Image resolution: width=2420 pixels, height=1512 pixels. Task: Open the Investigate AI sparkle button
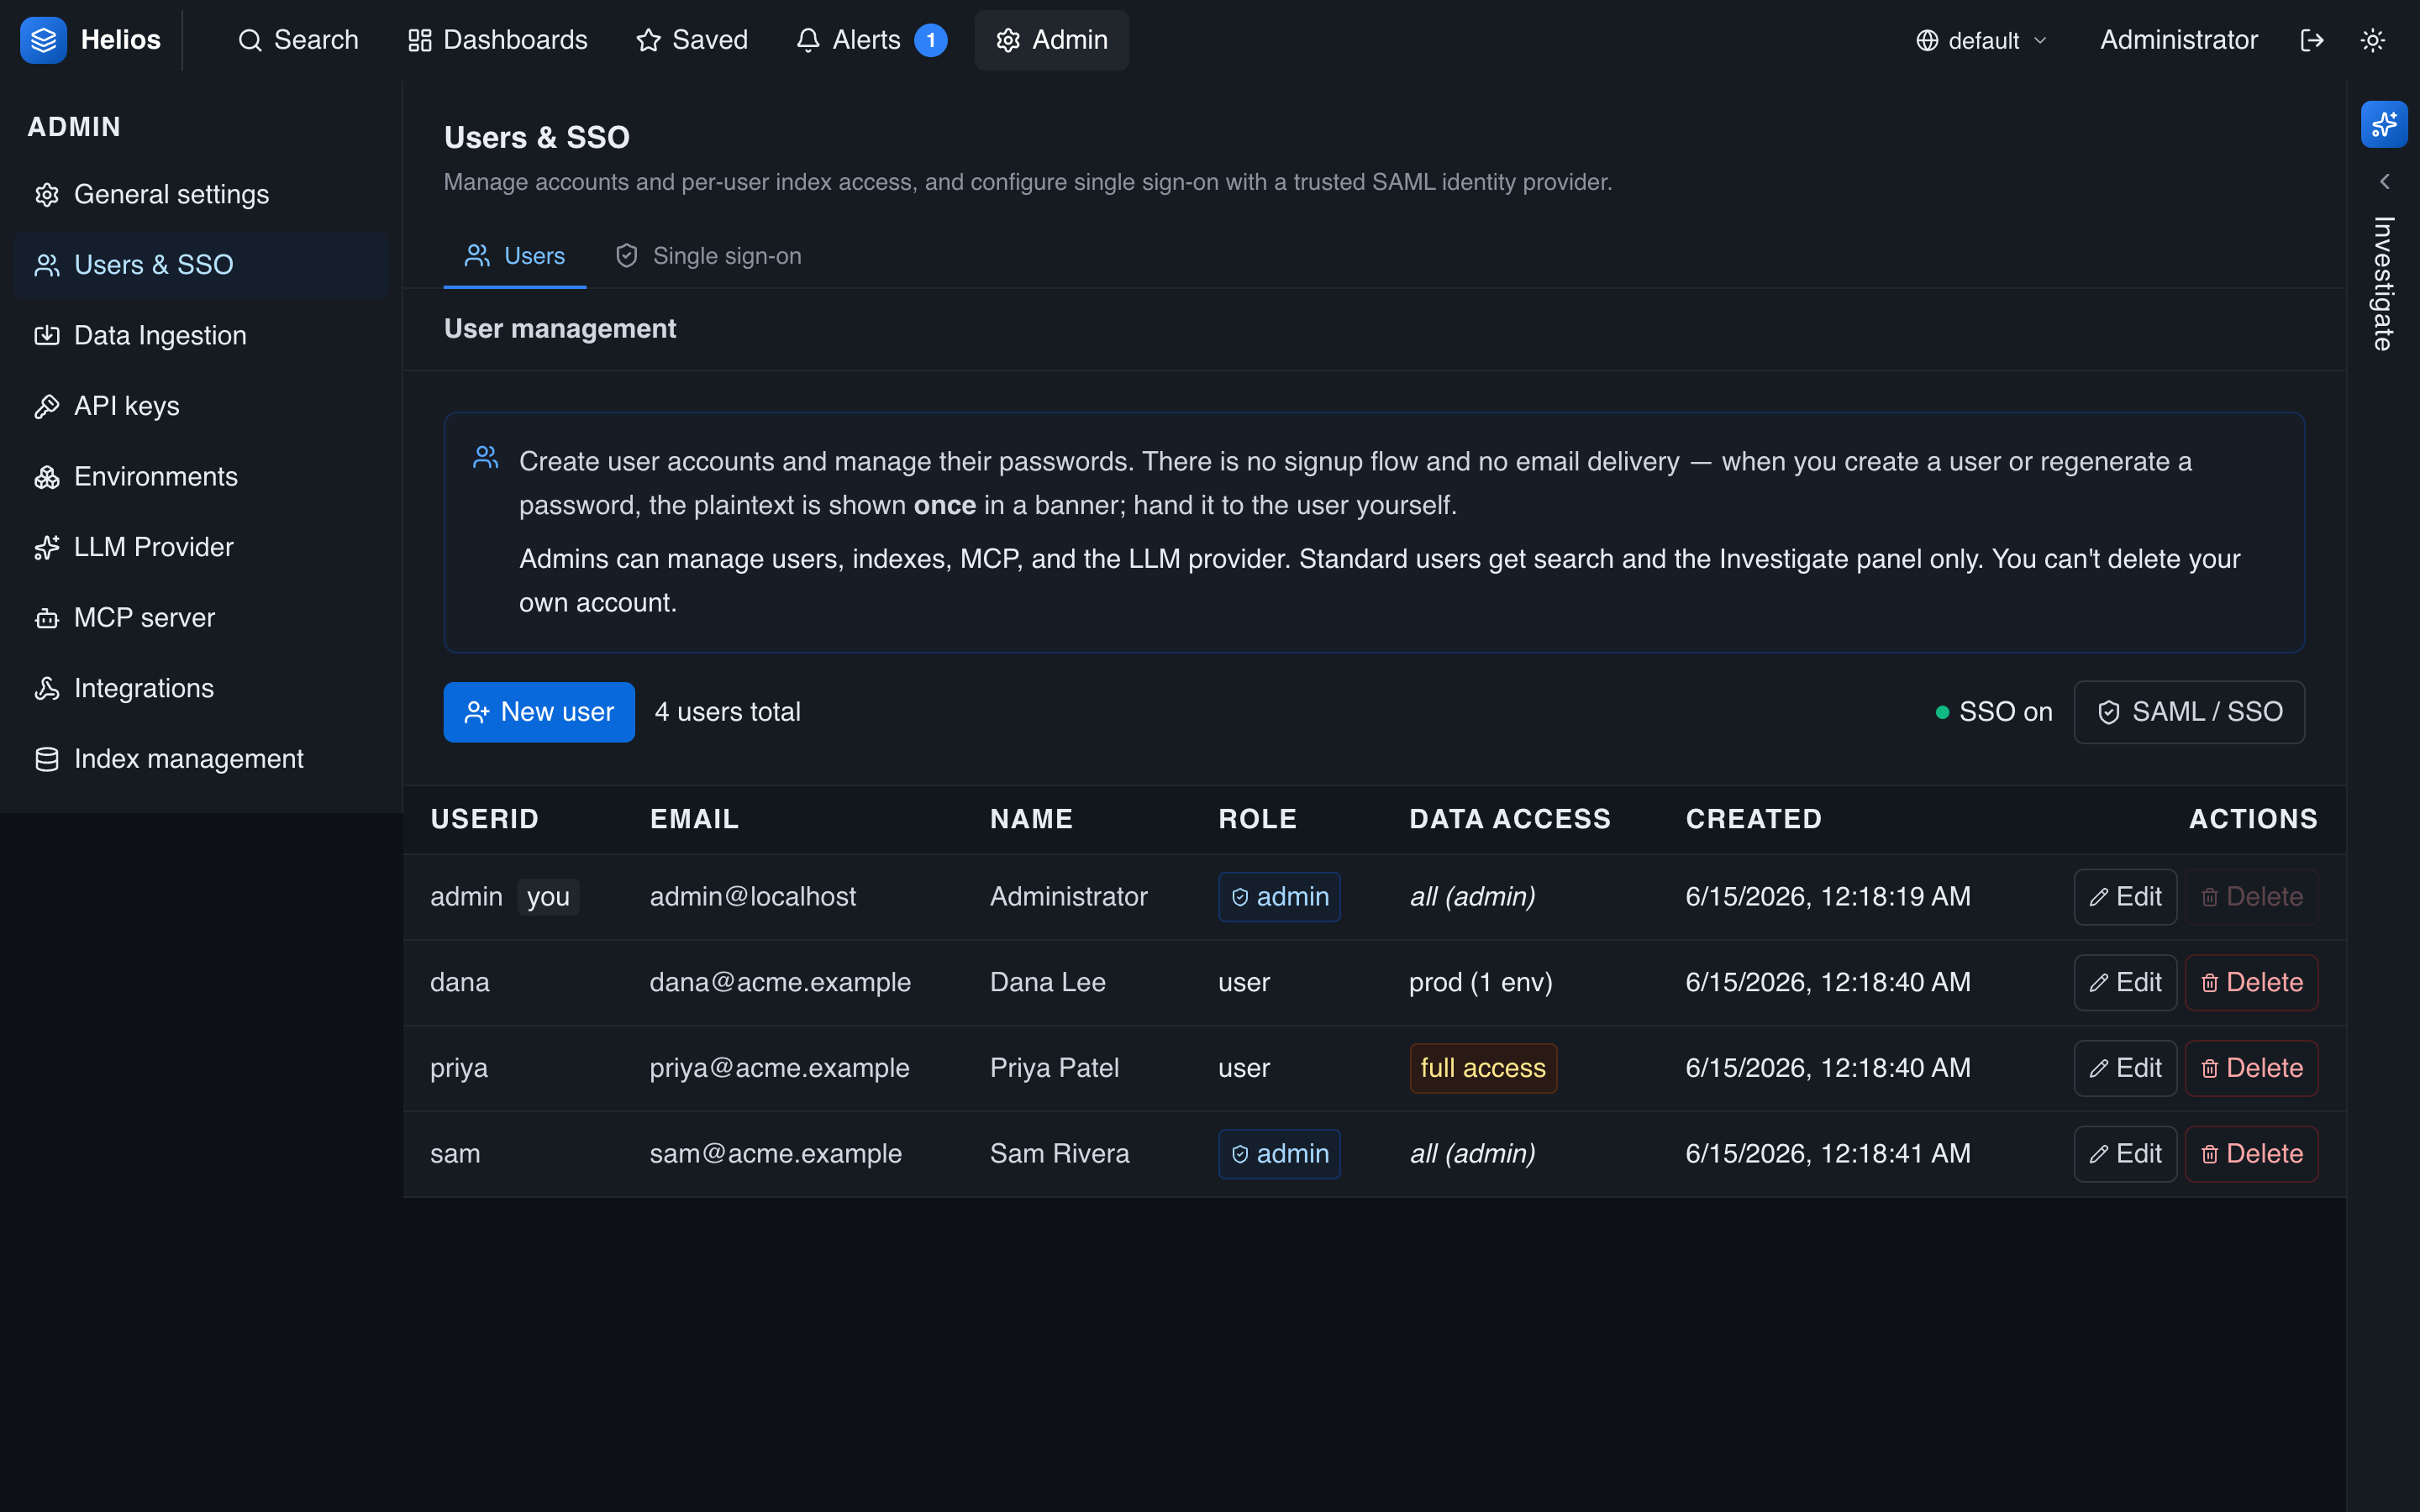(2384, 124)
